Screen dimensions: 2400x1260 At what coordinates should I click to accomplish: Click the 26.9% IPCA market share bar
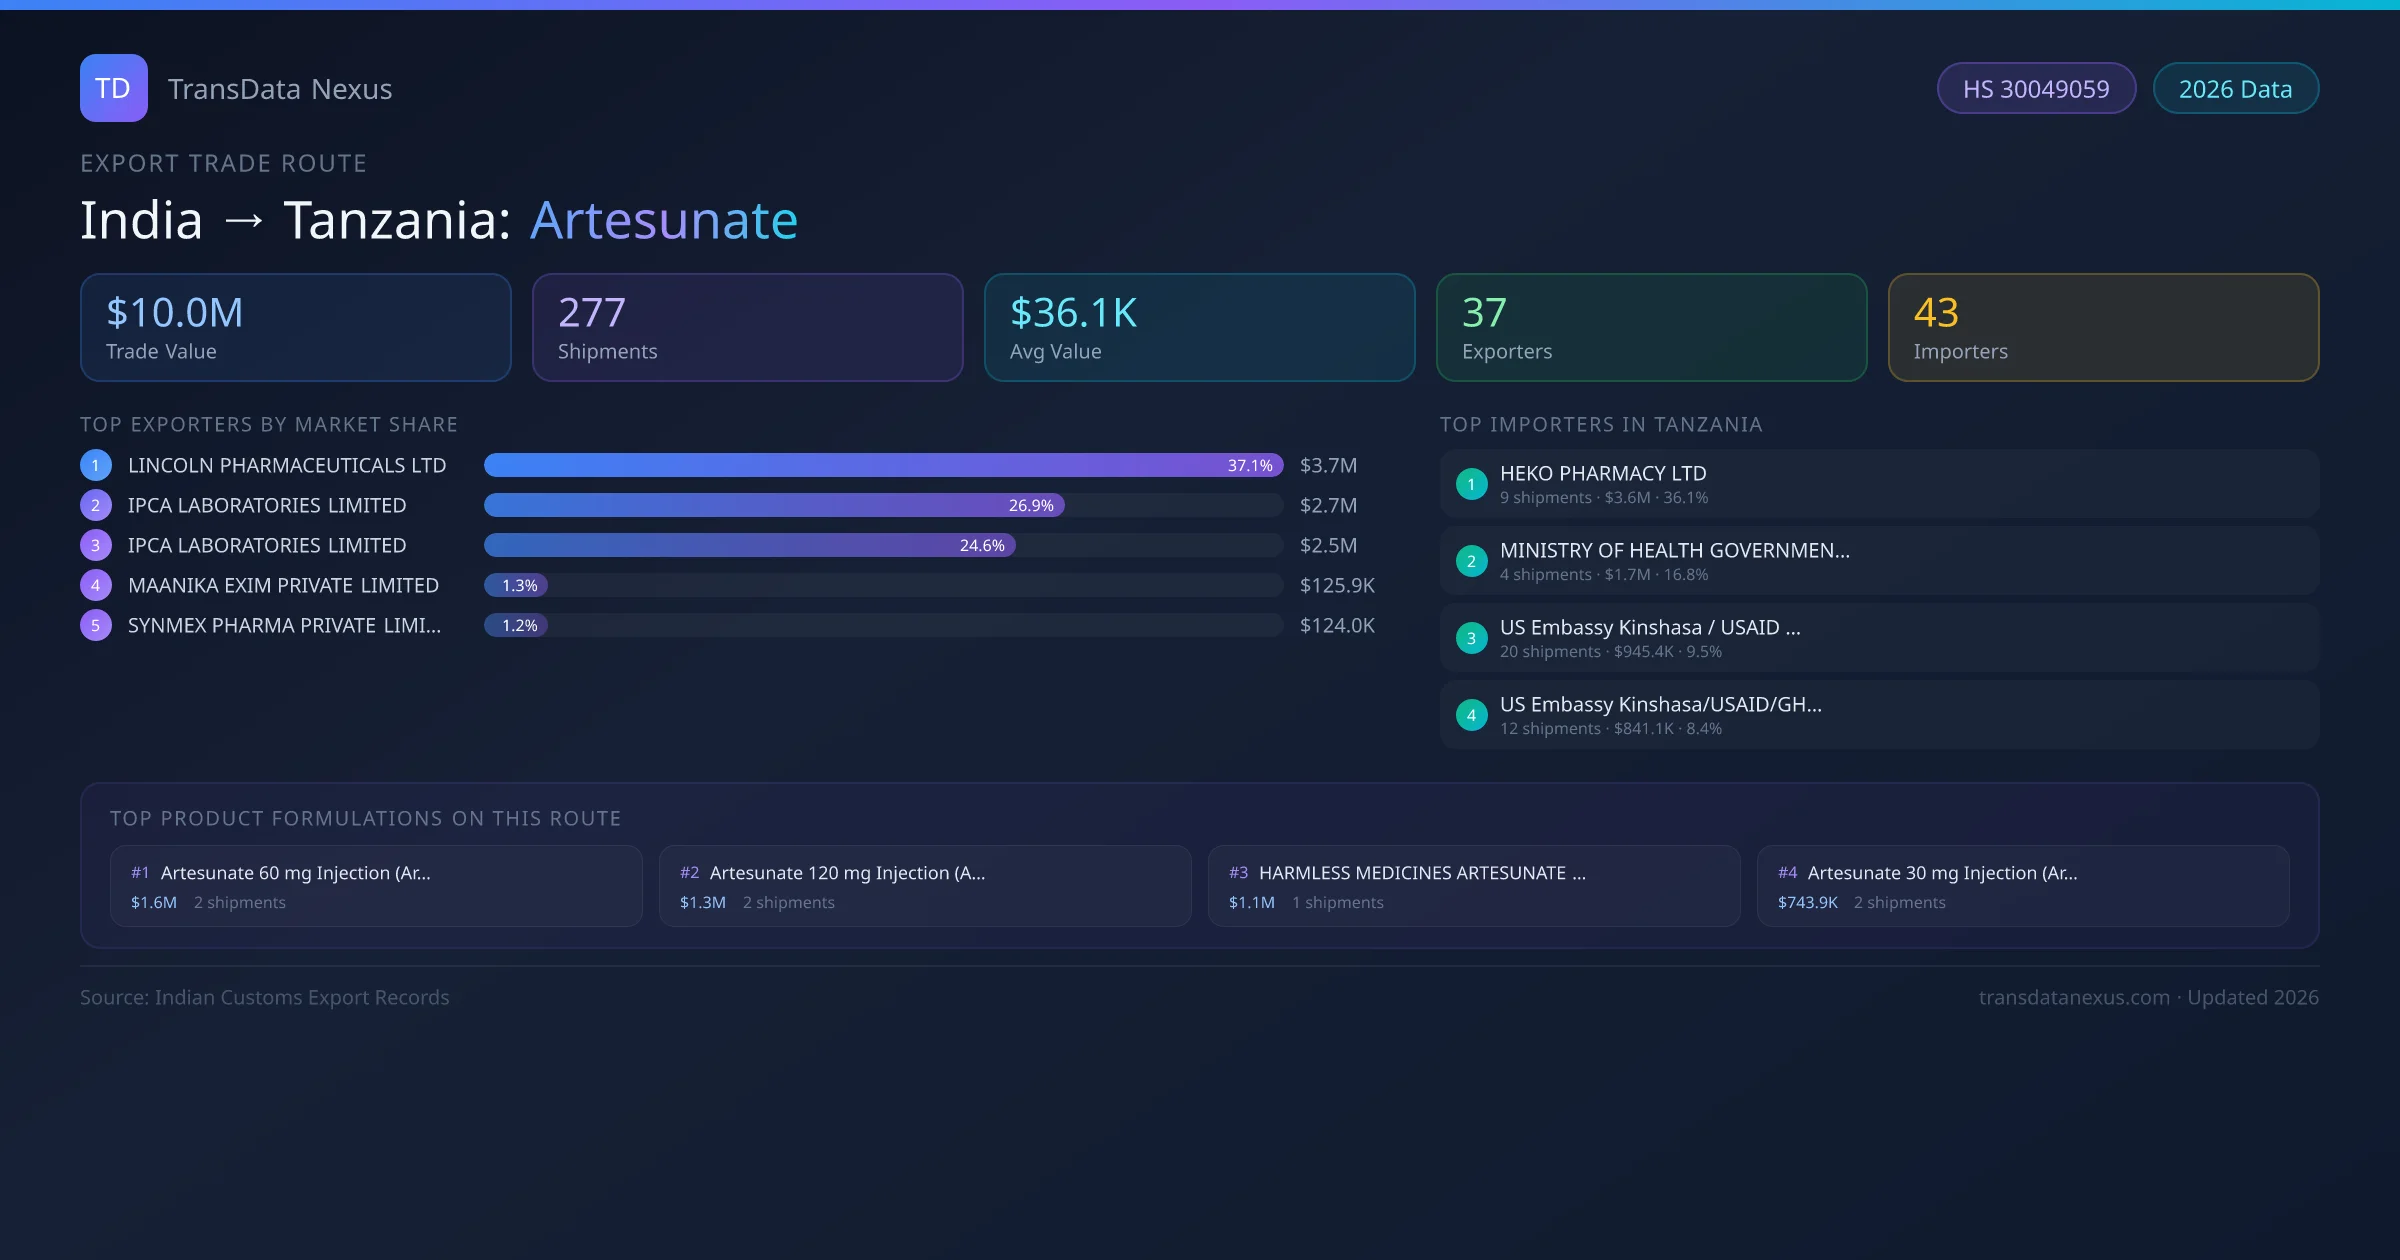point(773,505)
